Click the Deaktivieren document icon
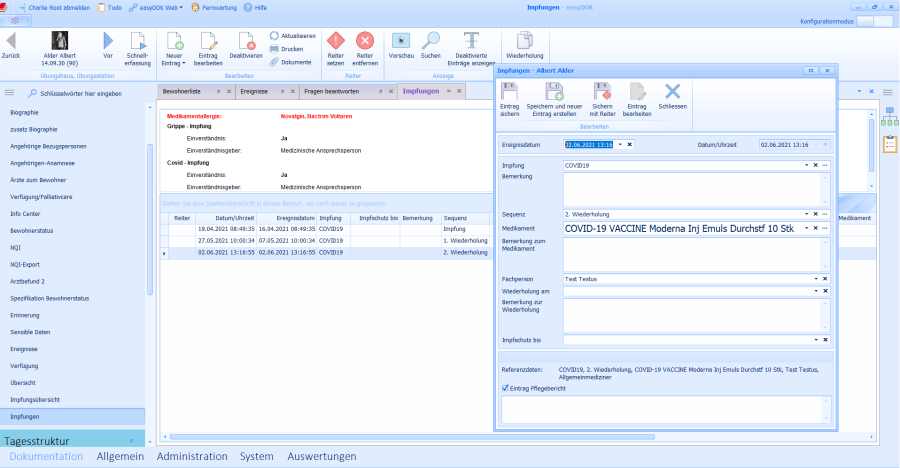The image size is (900, 468). 246,41
